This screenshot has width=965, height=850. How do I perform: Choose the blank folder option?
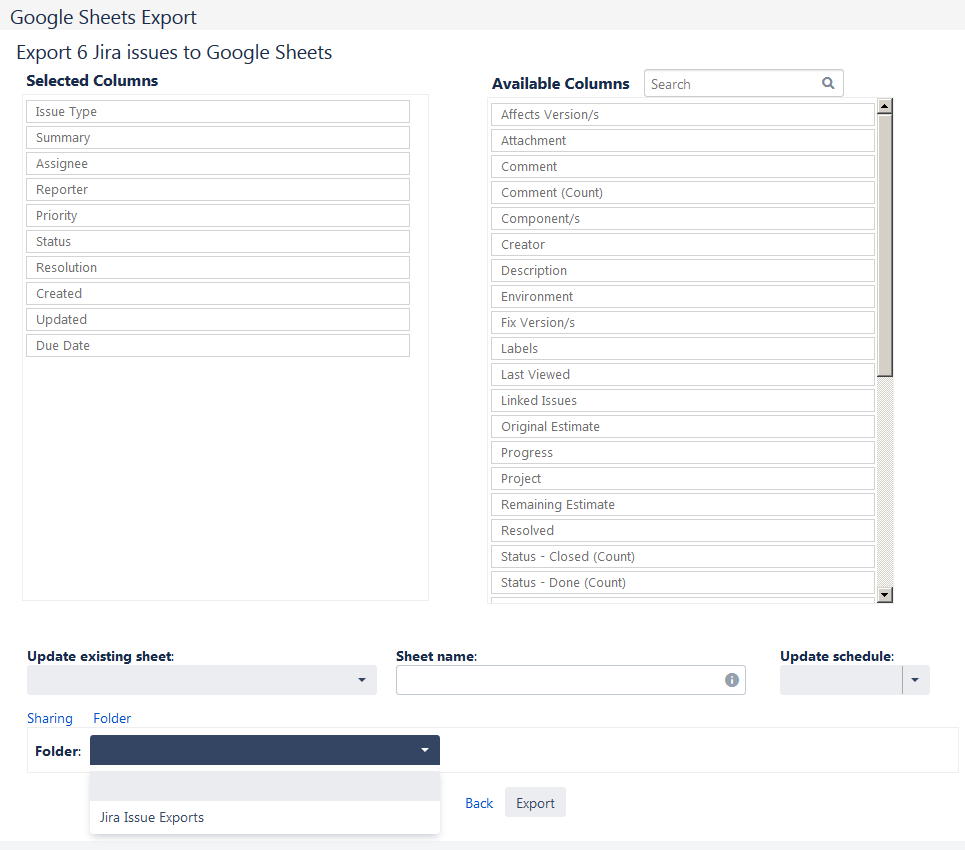(x=264, y=786)
